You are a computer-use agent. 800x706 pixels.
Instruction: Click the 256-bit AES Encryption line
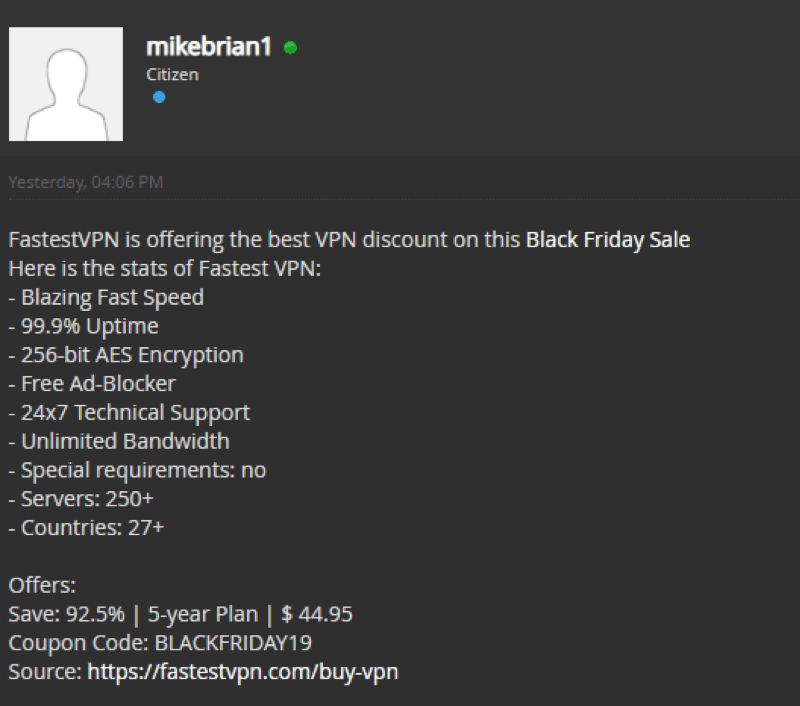[126, 355]
